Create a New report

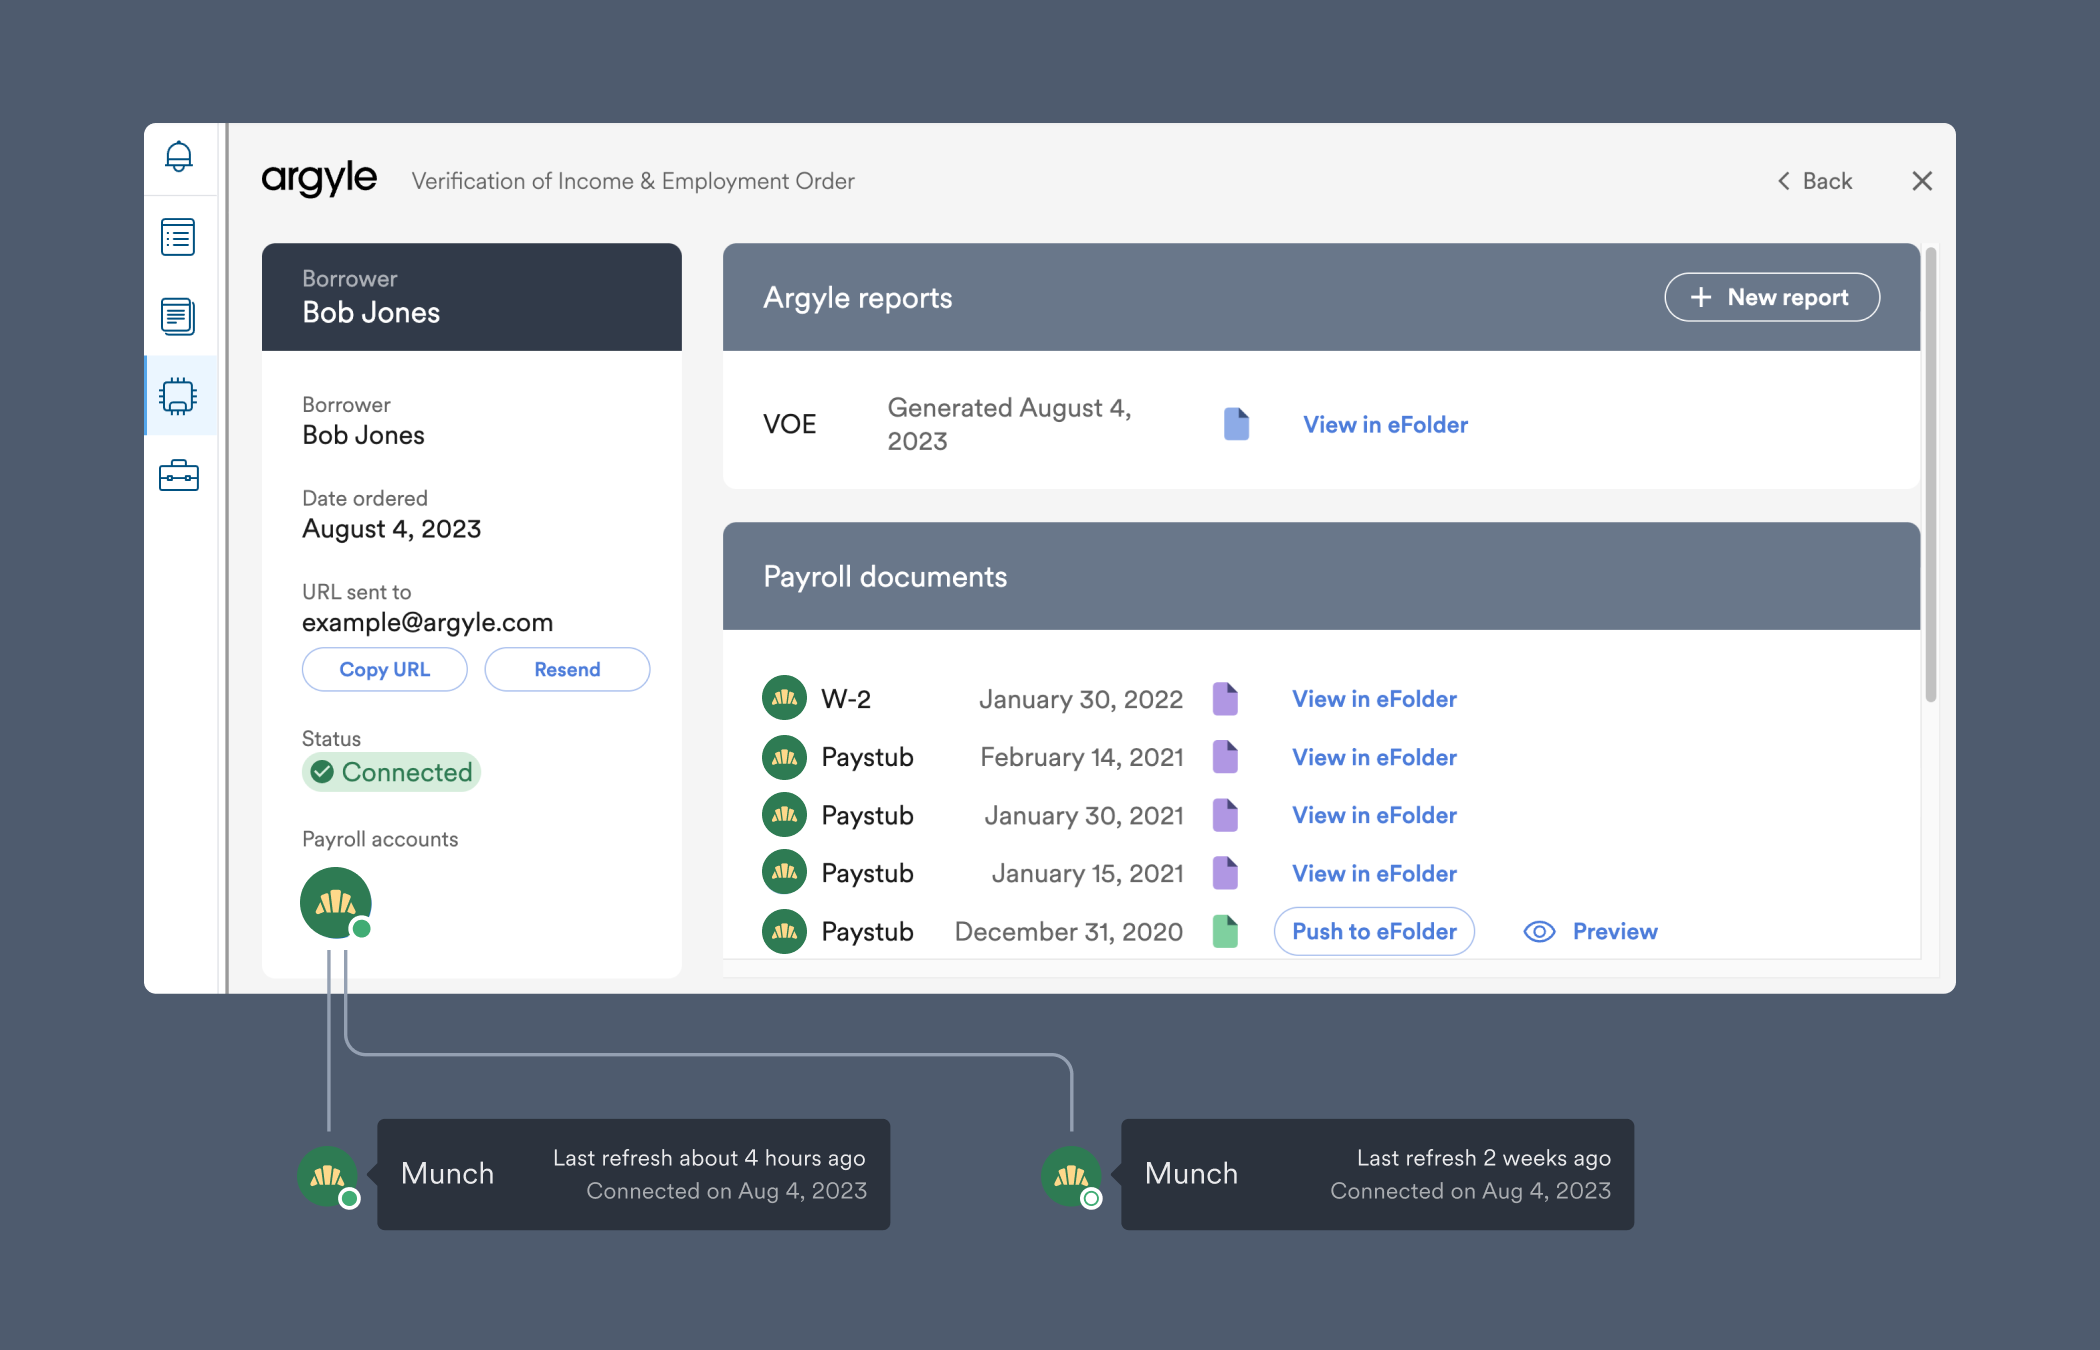coord(1771,297)
